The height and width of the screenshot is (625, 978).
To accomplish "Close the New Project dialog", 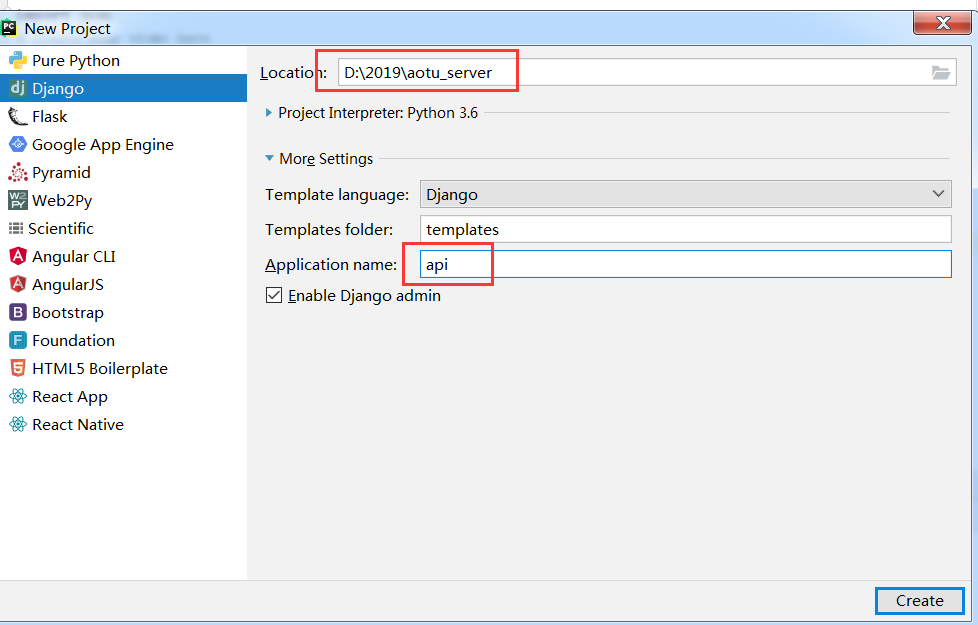I will coord(942,24).
